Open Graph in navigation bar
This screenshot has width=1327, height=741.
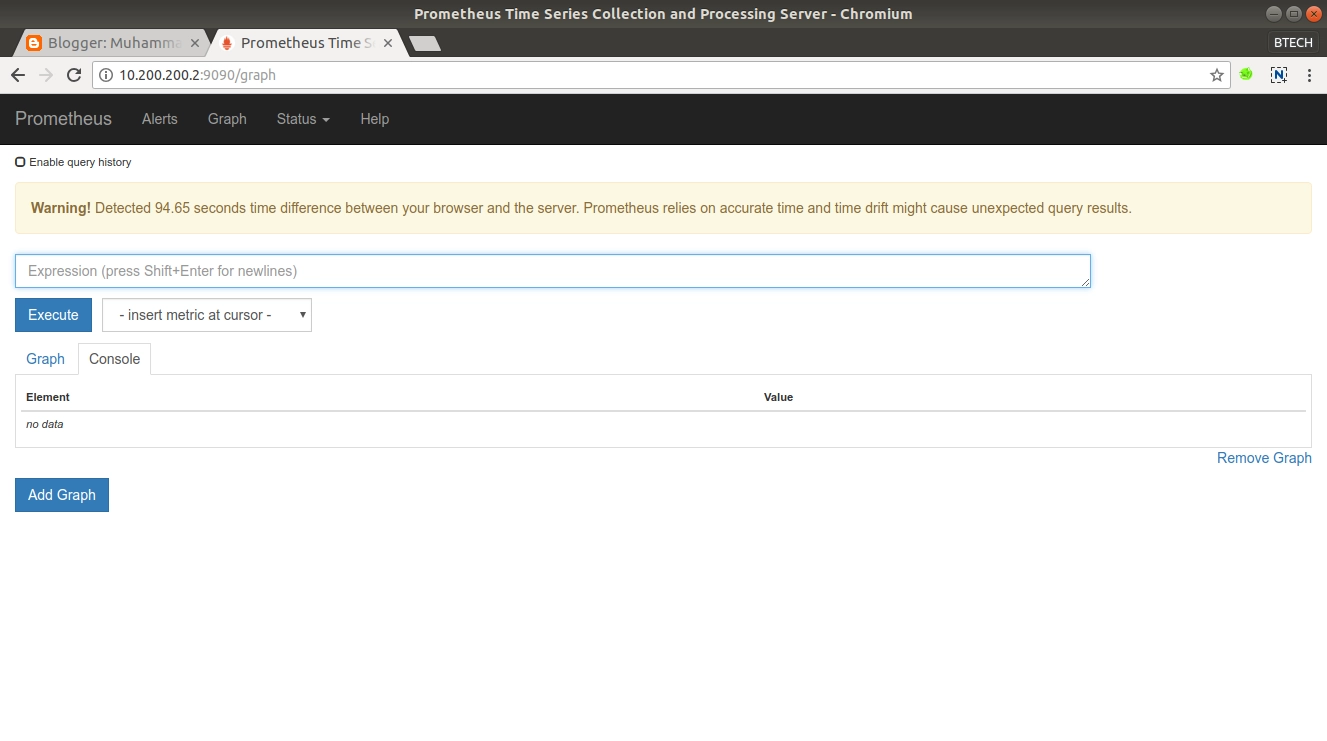227,119
